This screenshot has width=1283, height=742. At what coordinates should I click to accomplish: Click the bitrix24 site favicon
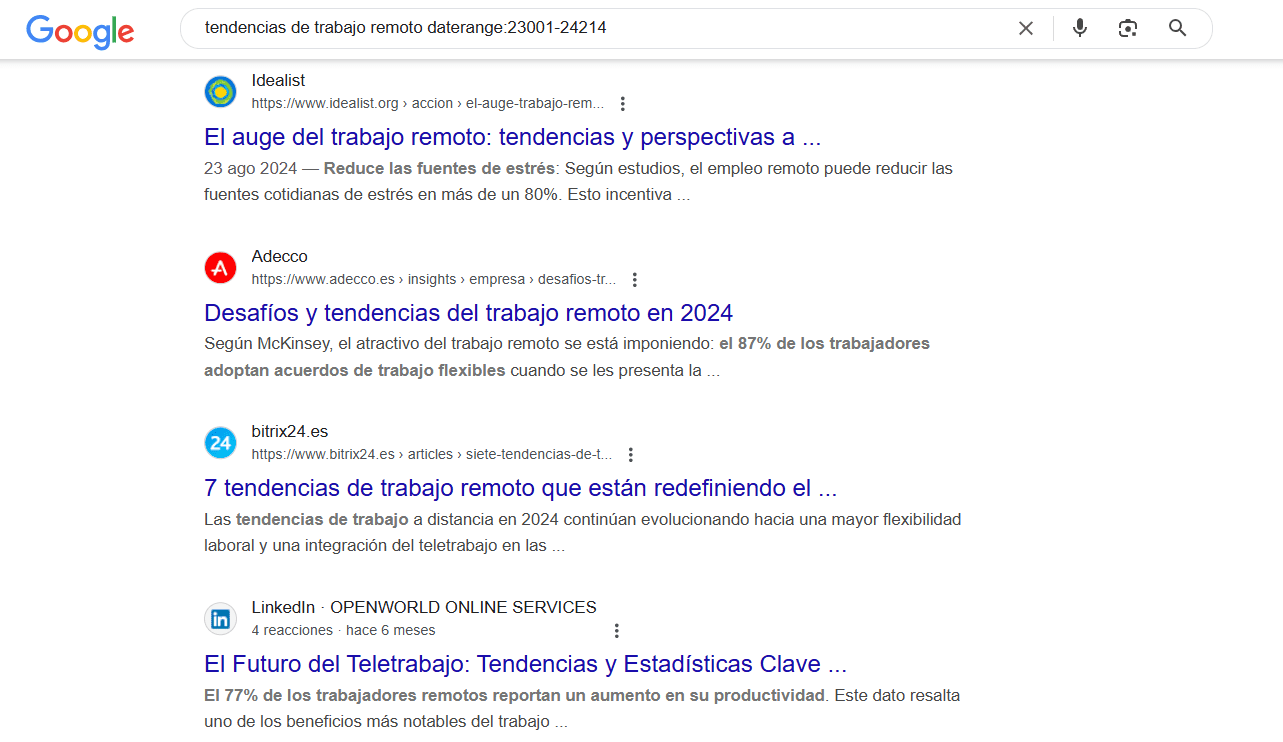click(220, 443)
